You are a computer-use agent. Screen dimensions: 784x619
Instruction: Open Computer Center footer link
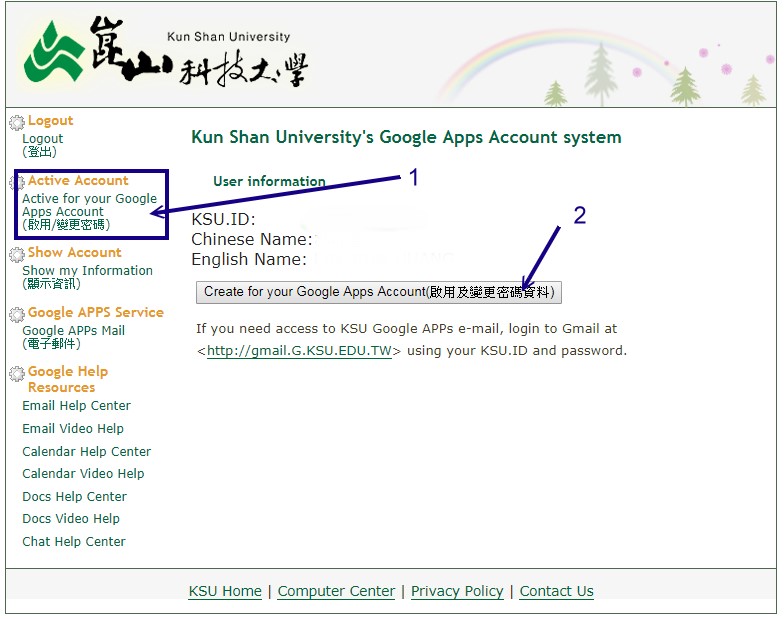336,591
